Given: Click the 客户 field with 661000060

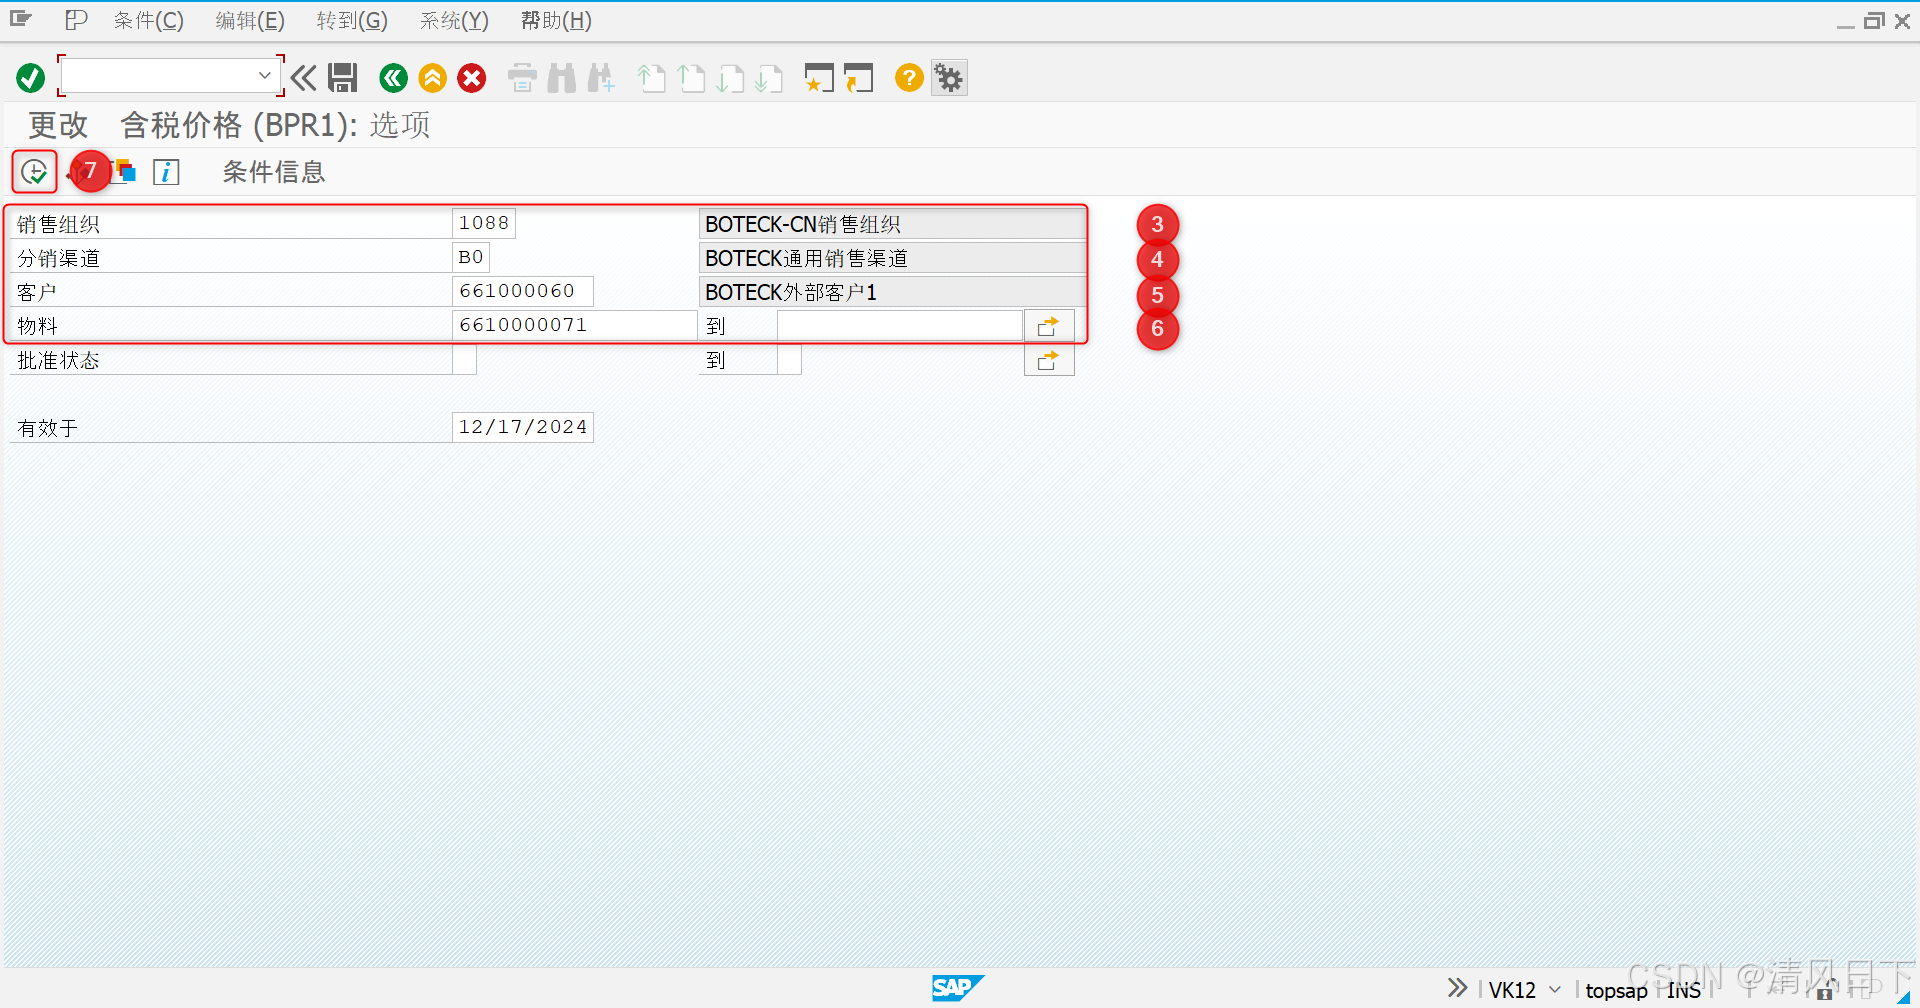Looking at the screenshot, I should (523, 291).
